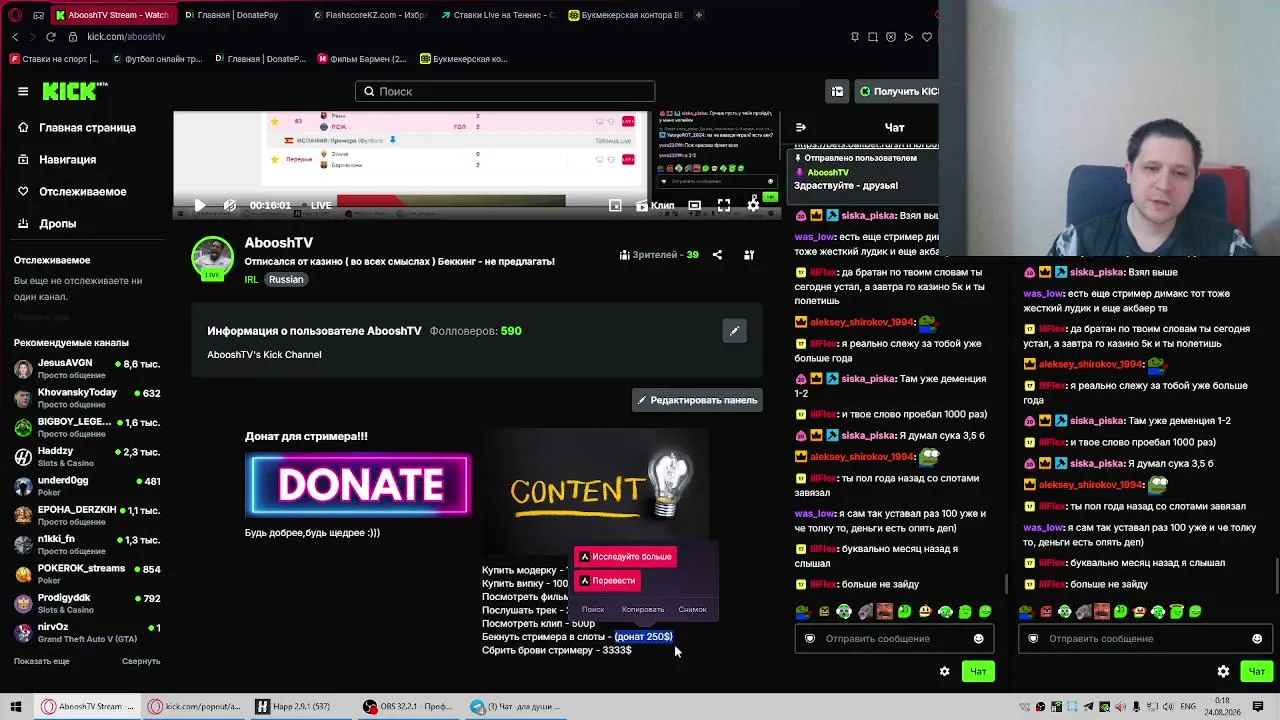The height and width of the screenshot is (720, 1280).
Task: Open the icon left of Получить KICK
Action: click(837, 91)
